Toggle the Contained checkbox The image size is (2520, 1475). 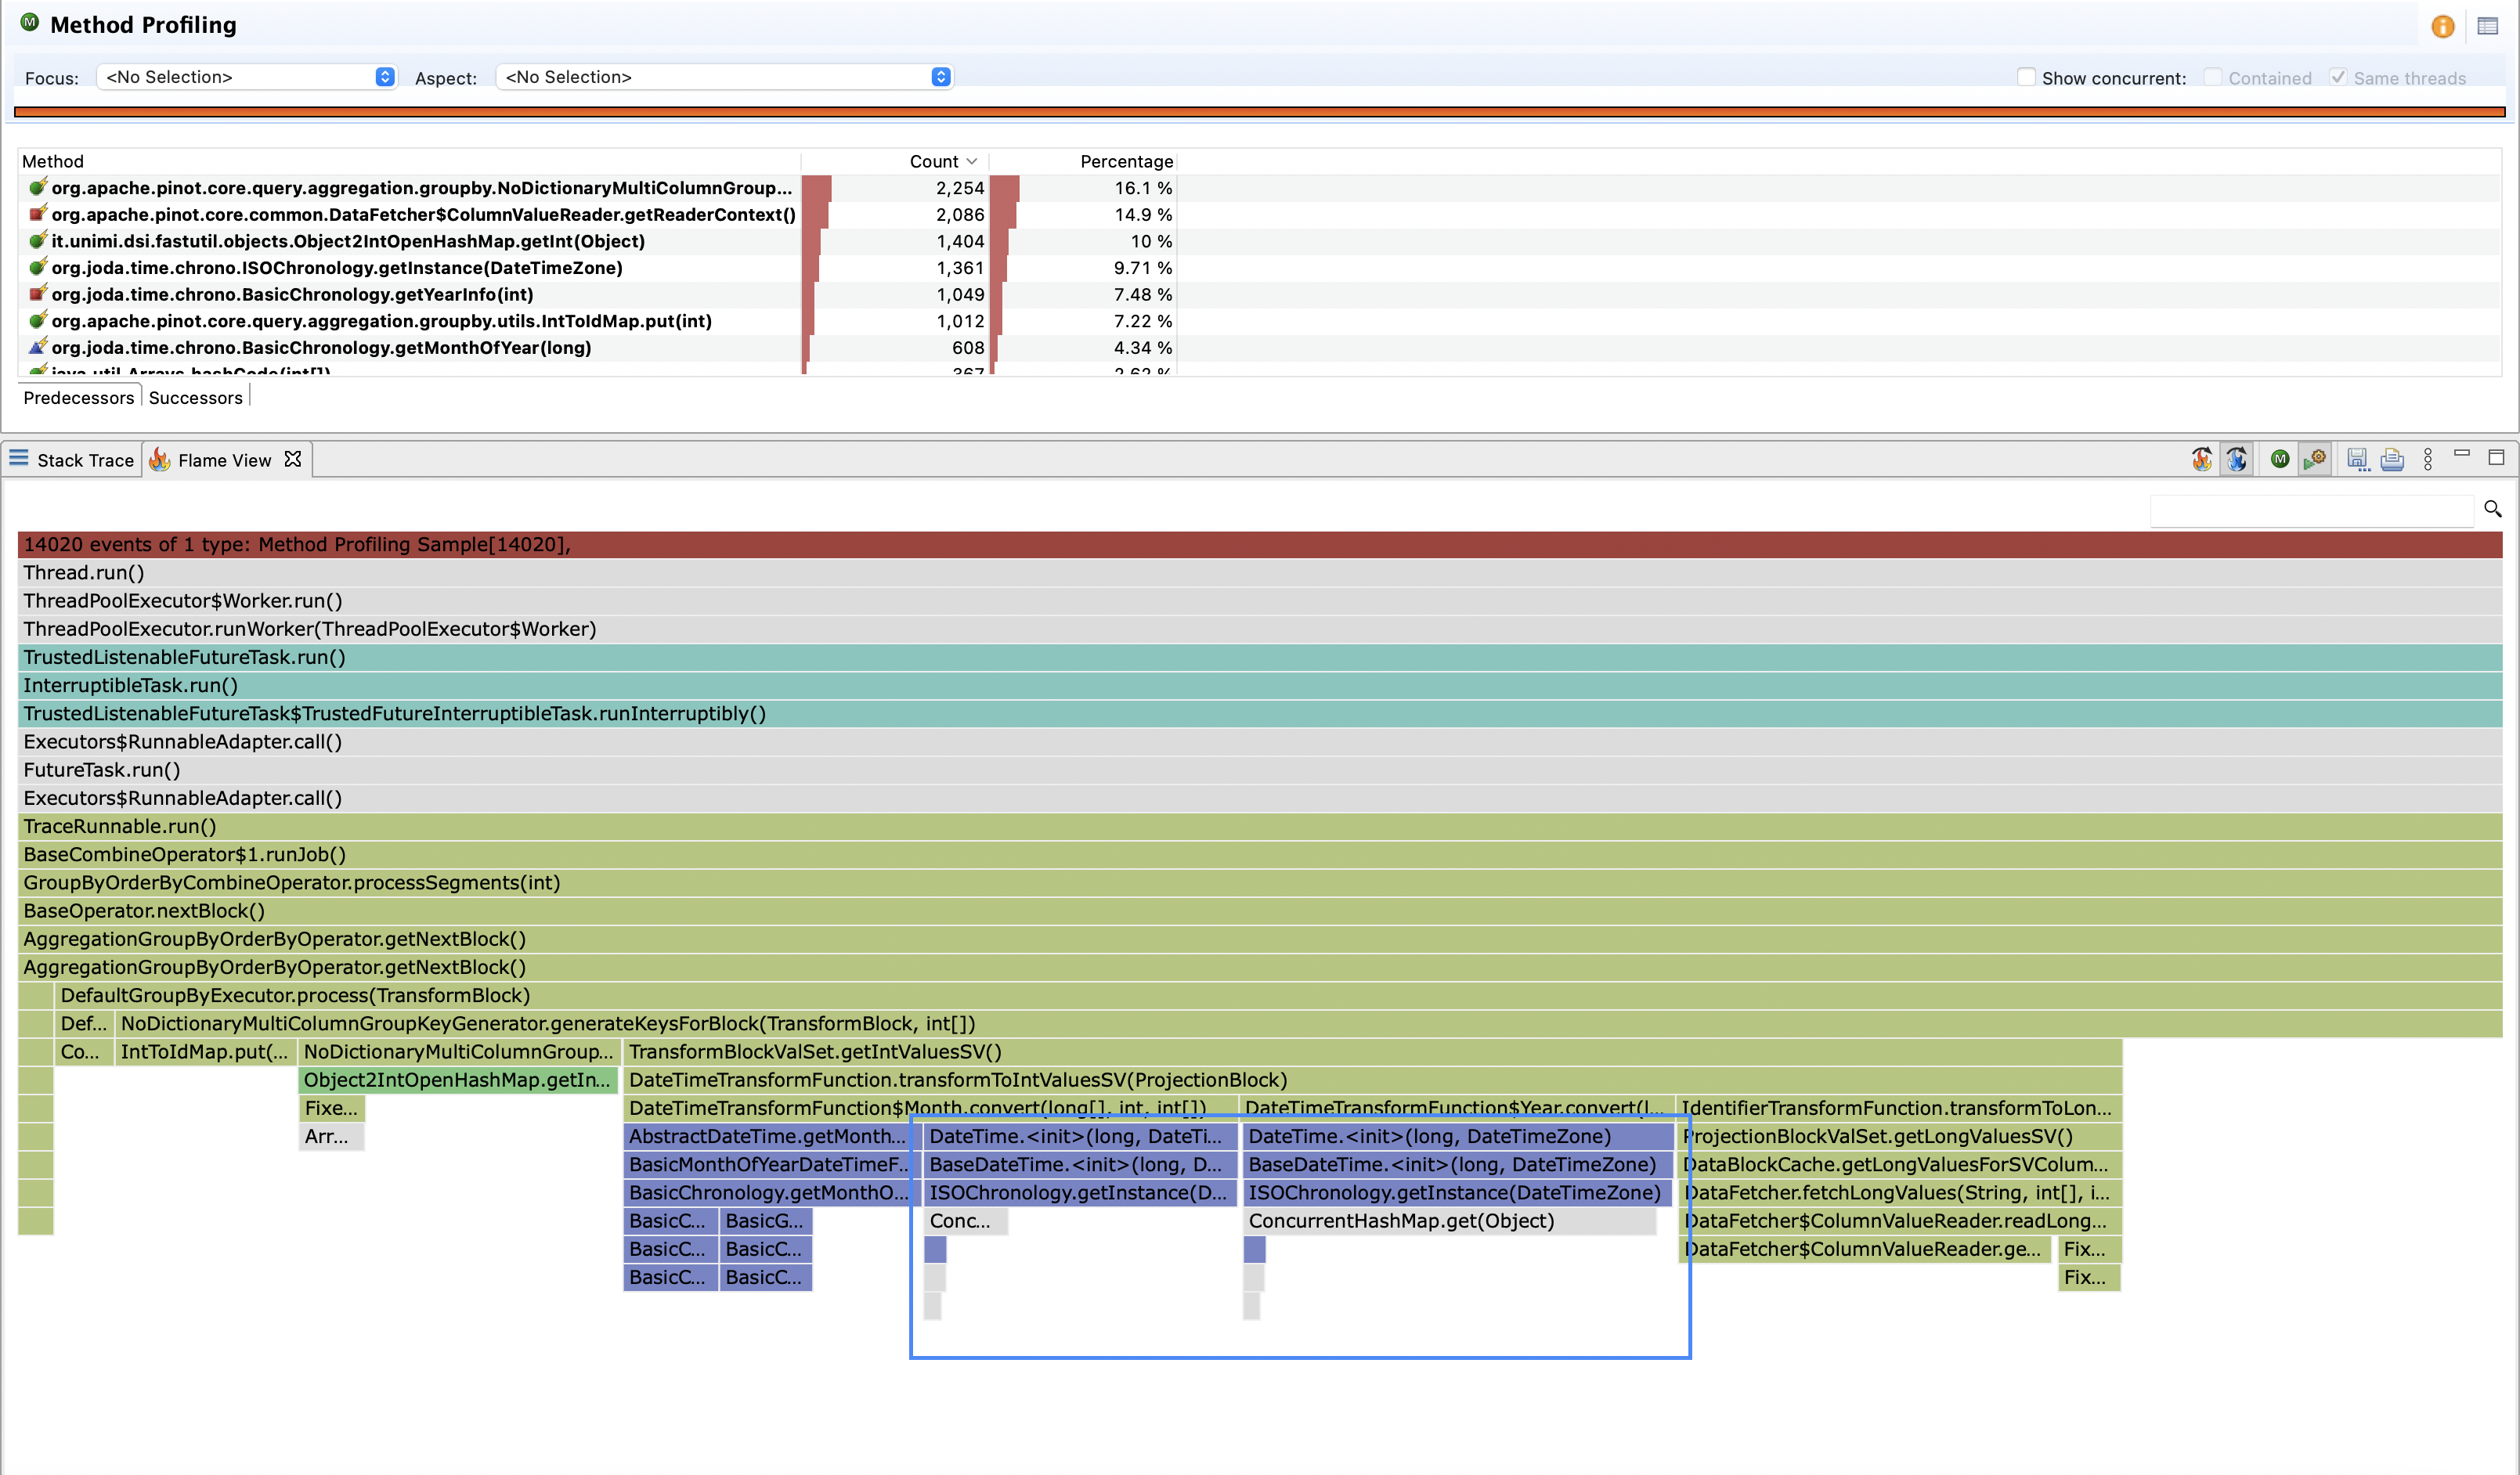[2213, 77]
